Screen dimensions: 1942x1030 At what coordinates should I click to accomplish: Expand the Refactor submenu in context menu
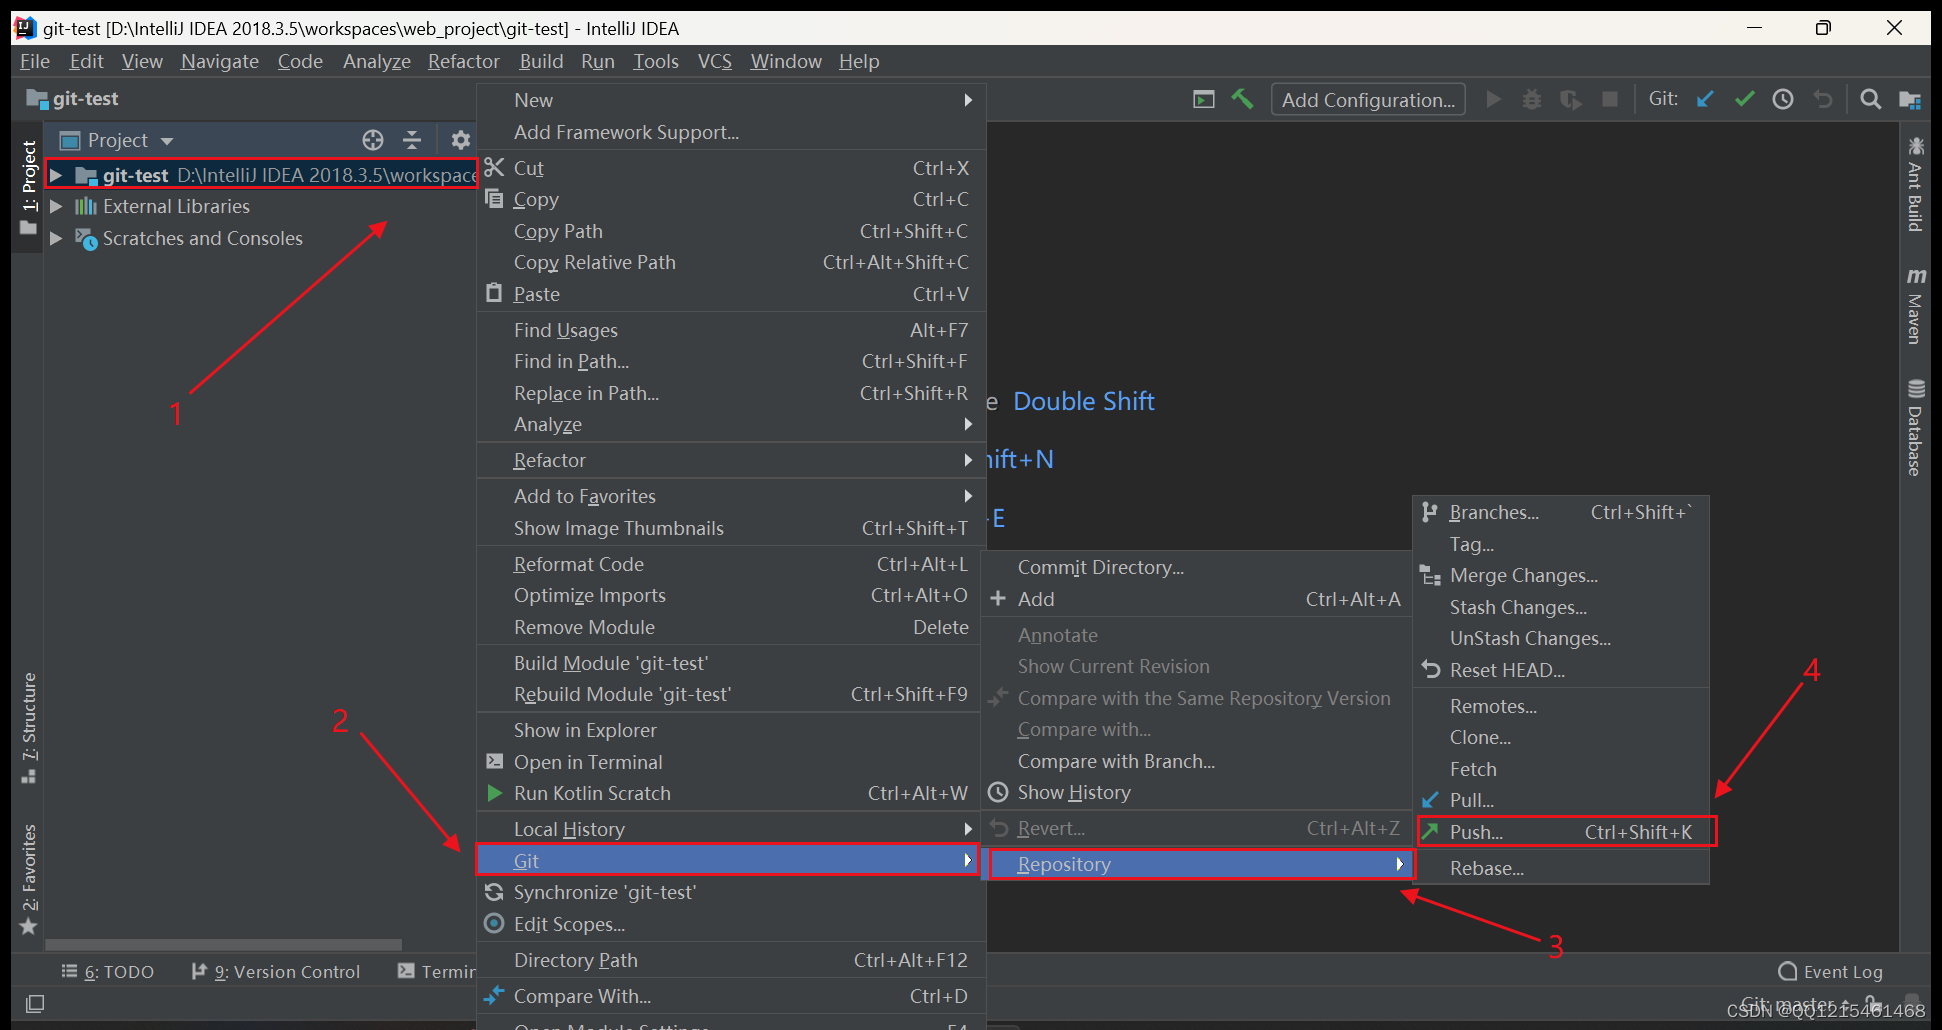click(731, 460)
